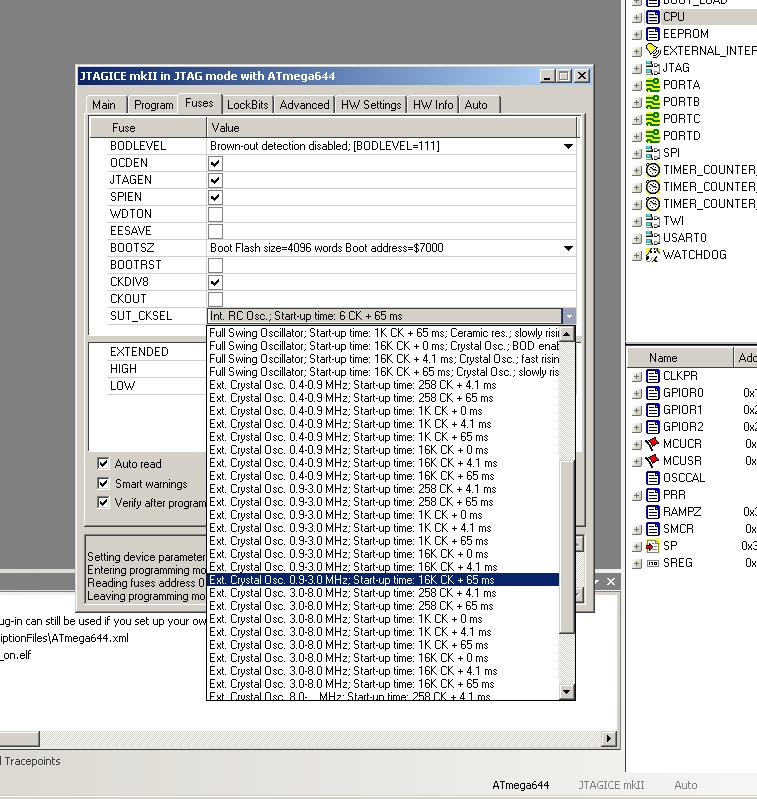Click the TWI module icon
757x799 pixels.
pos(653,221)
